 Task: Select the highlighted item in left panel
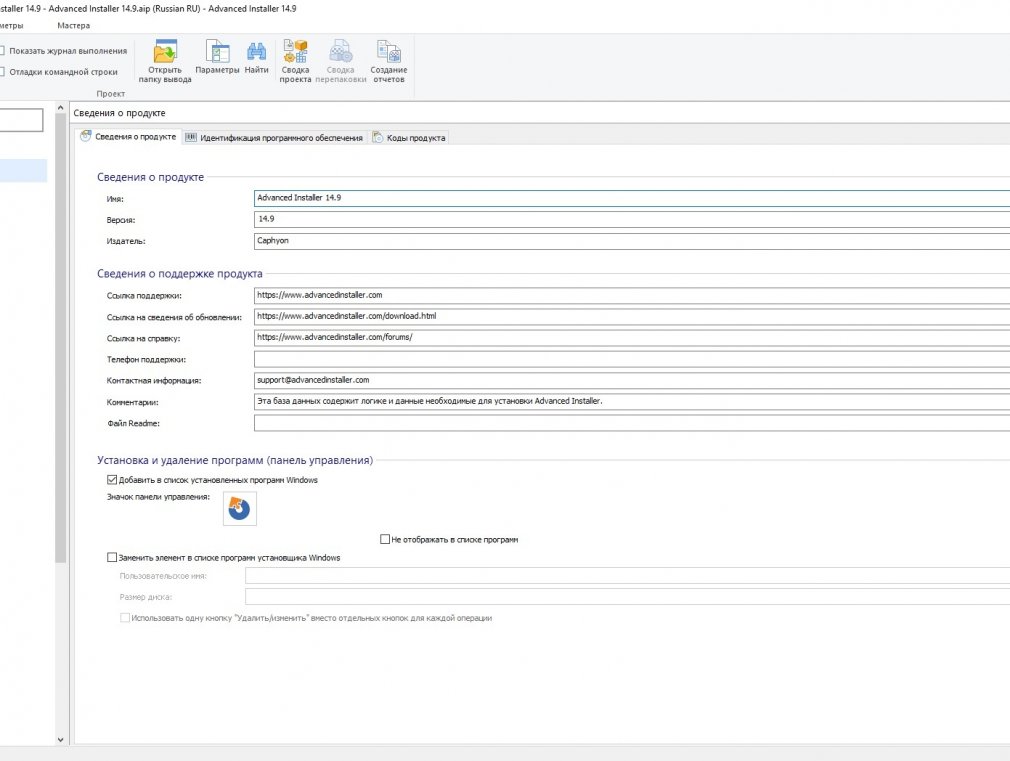point(23,171)
